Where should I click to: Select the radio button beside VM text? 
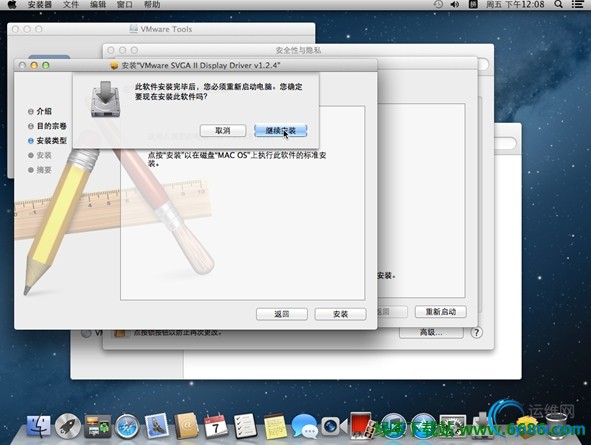point(86,333)
